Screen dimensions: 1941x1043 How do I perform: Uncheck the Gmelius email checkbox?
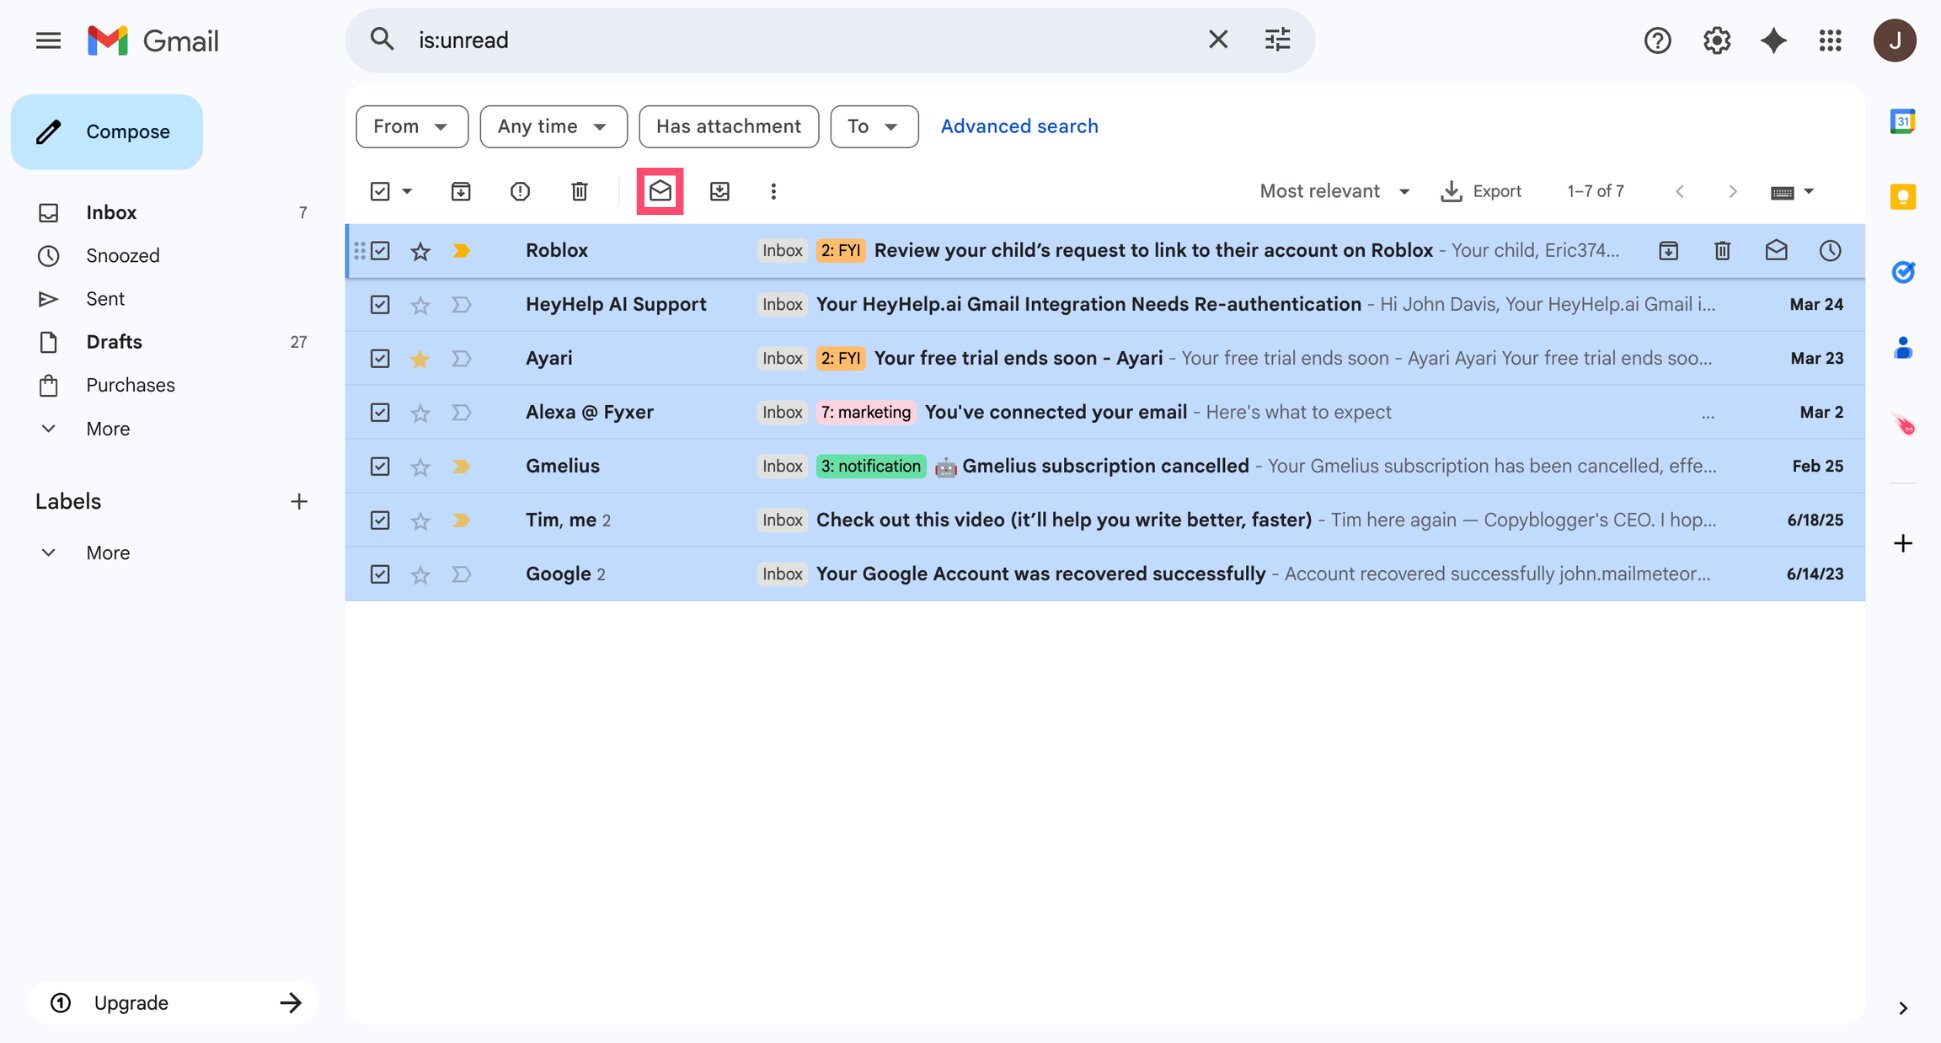click(380, 466)
